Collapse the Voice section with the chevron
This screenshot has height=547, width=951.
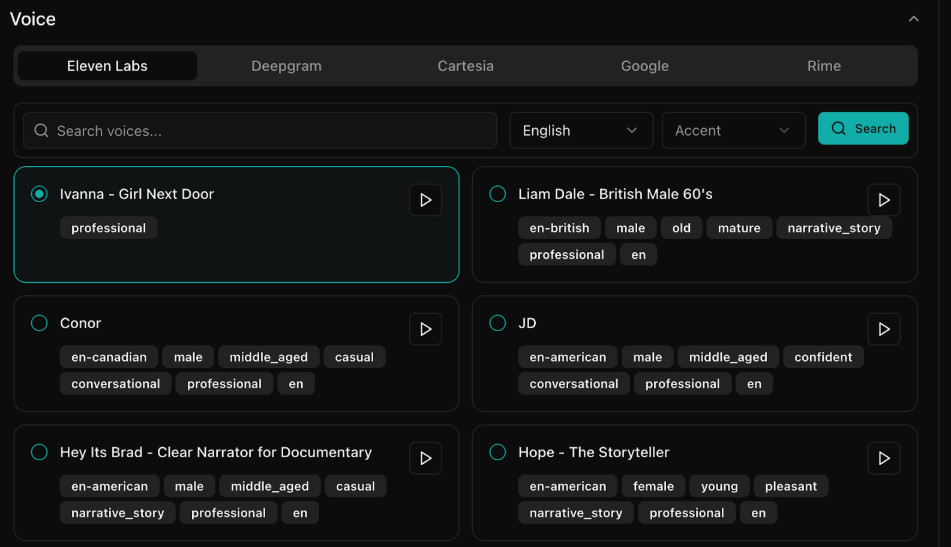point(913,19)
